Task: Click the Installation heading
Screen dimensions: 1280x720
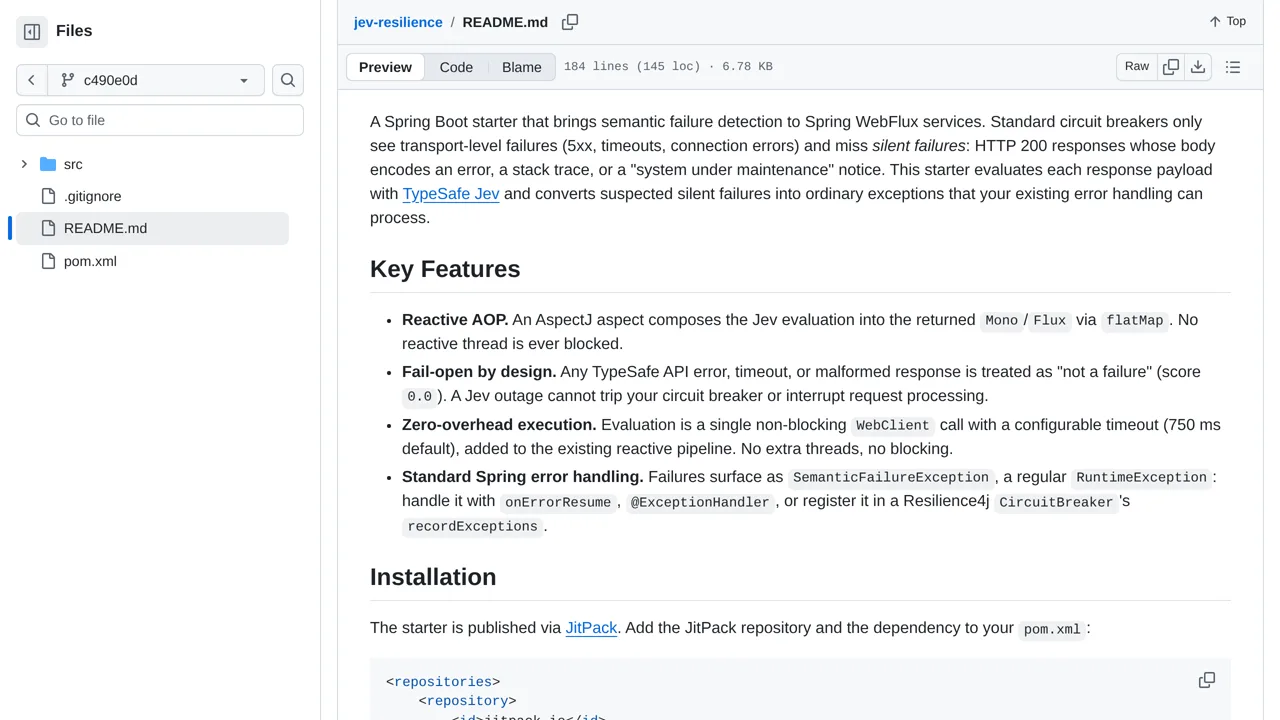Action: tap(433, 577)
